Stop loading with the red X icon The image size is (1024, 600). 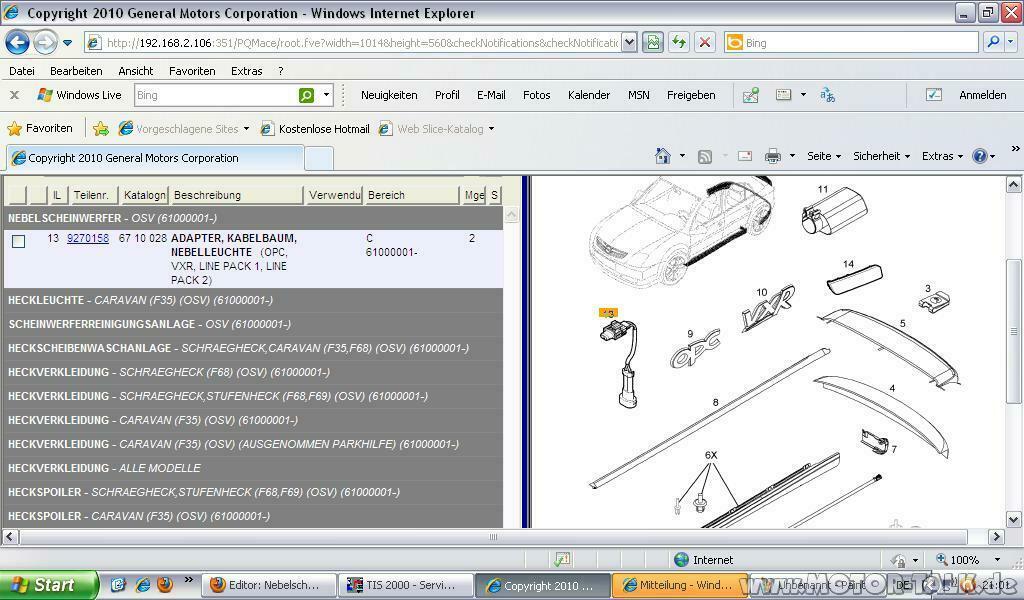coord(705,42)
